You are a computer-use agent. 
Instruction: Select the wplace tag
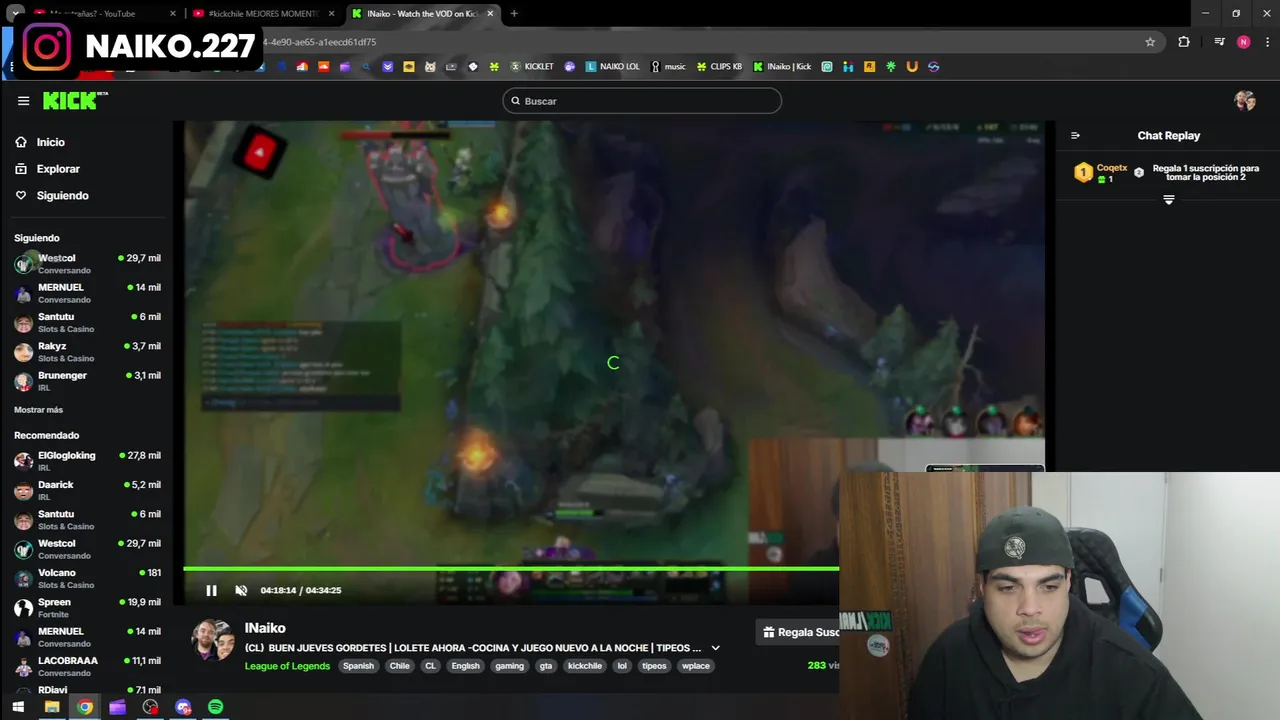click(x=696, y=666)
